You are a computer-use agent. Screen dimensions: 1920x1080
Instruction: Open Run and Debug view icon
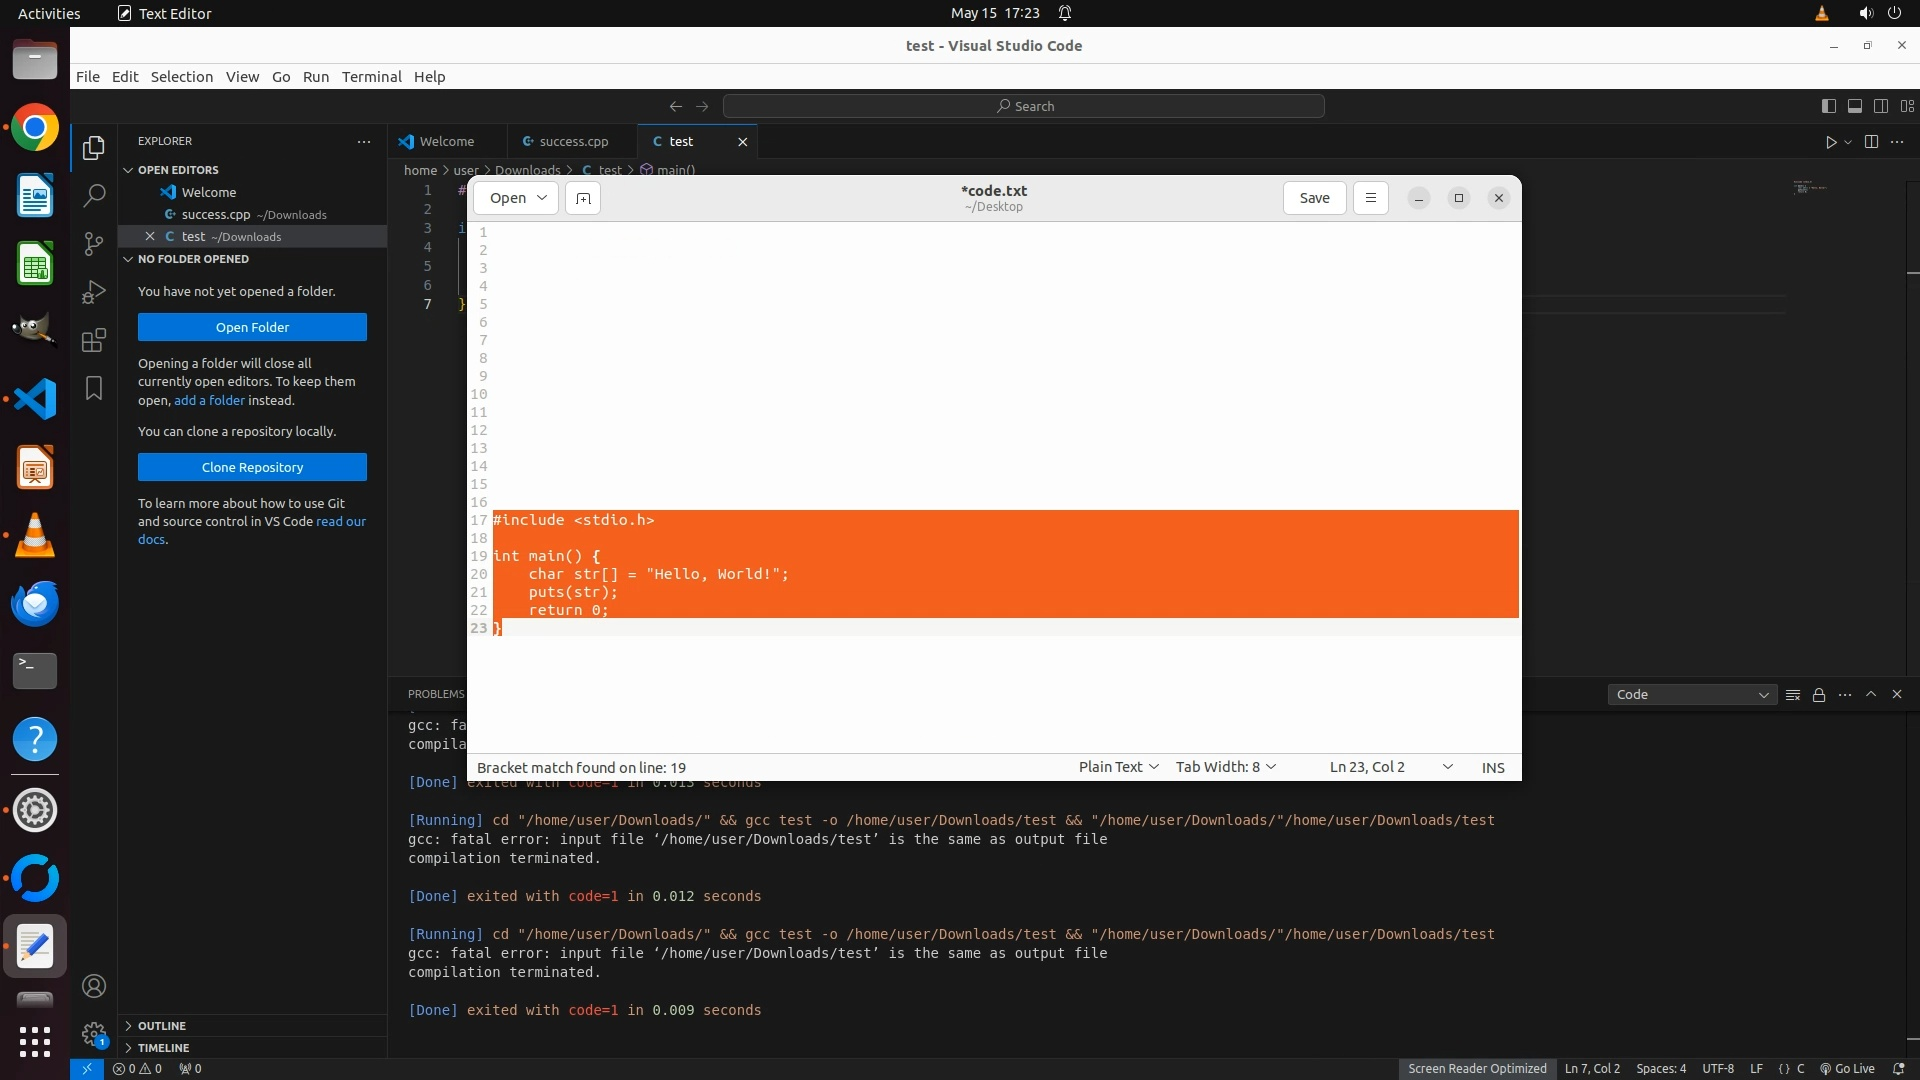(94, 292)
